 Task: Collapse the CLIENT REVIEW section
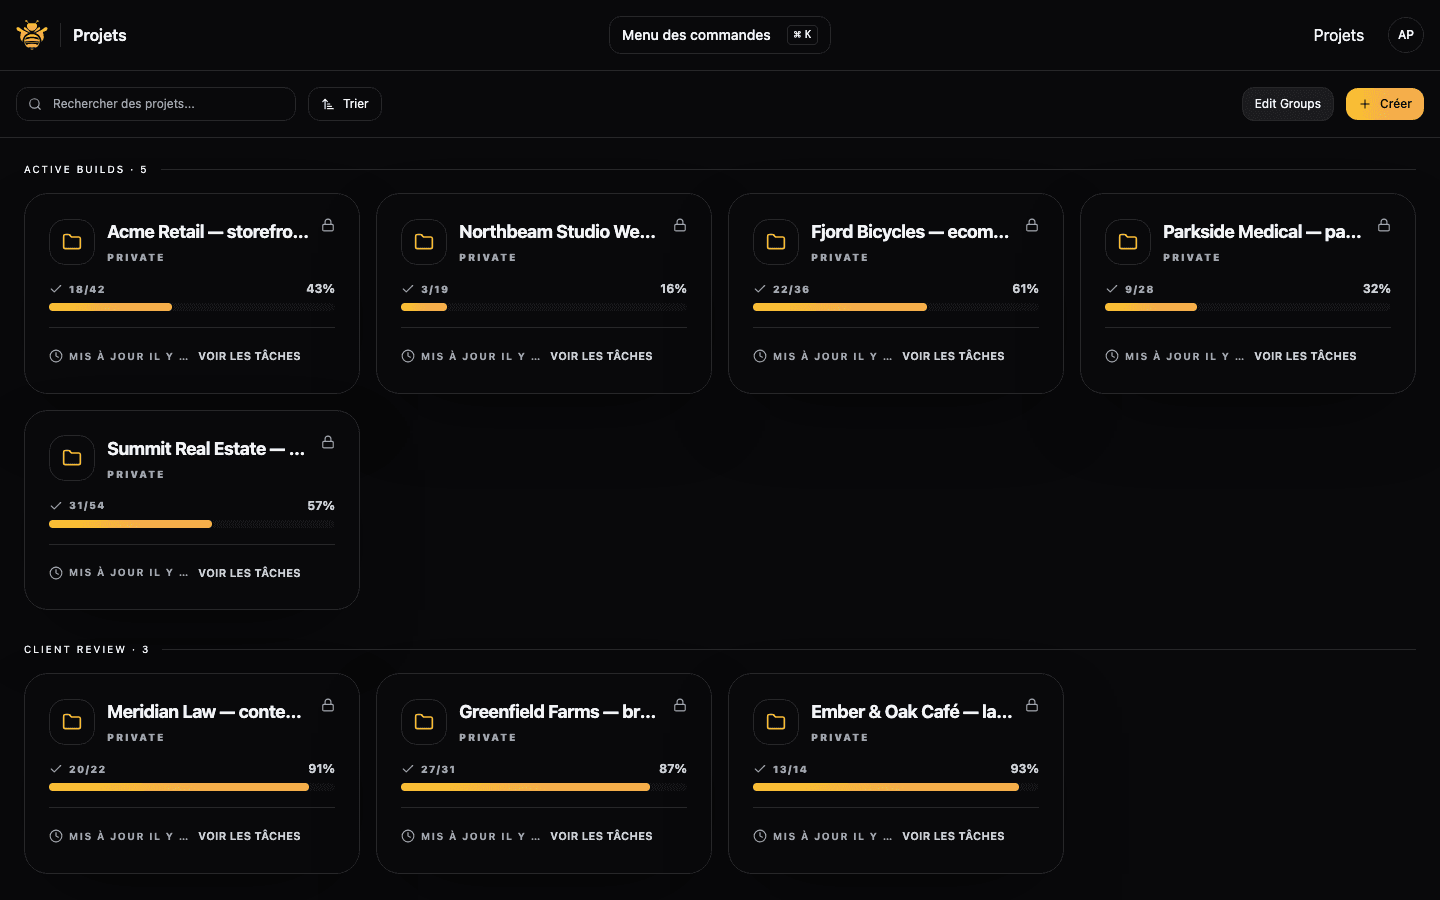click(87, 649)
